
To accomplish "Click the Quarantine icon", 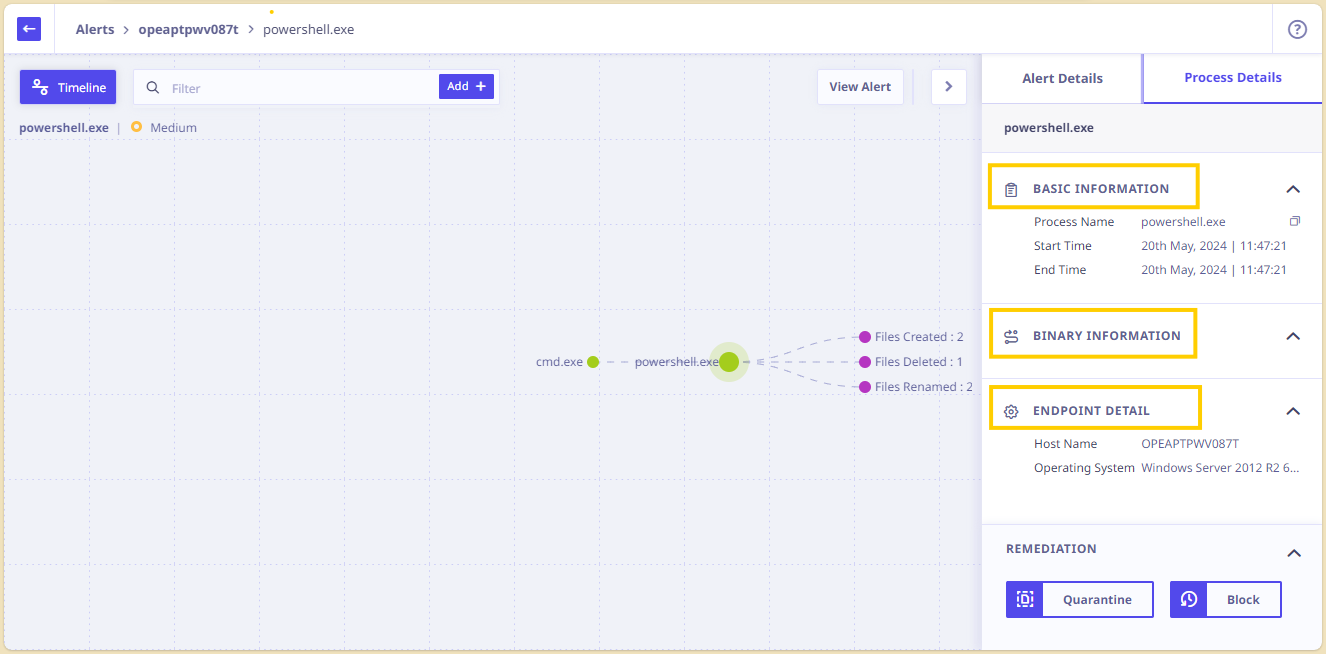I will pyautogui.click(x=1024, y=599).
